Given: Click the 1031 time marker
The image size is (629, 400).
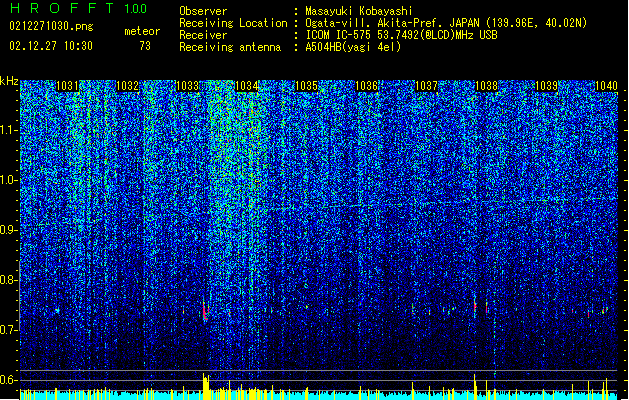Looking at the screenshot, I should (x=67, y=86).
